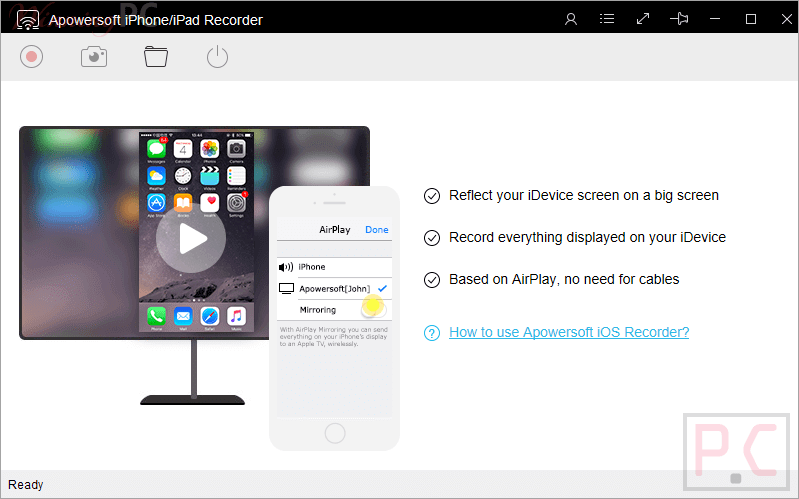
Task: Close the Apowersoft recorder window
Action: tap(786, 19)
